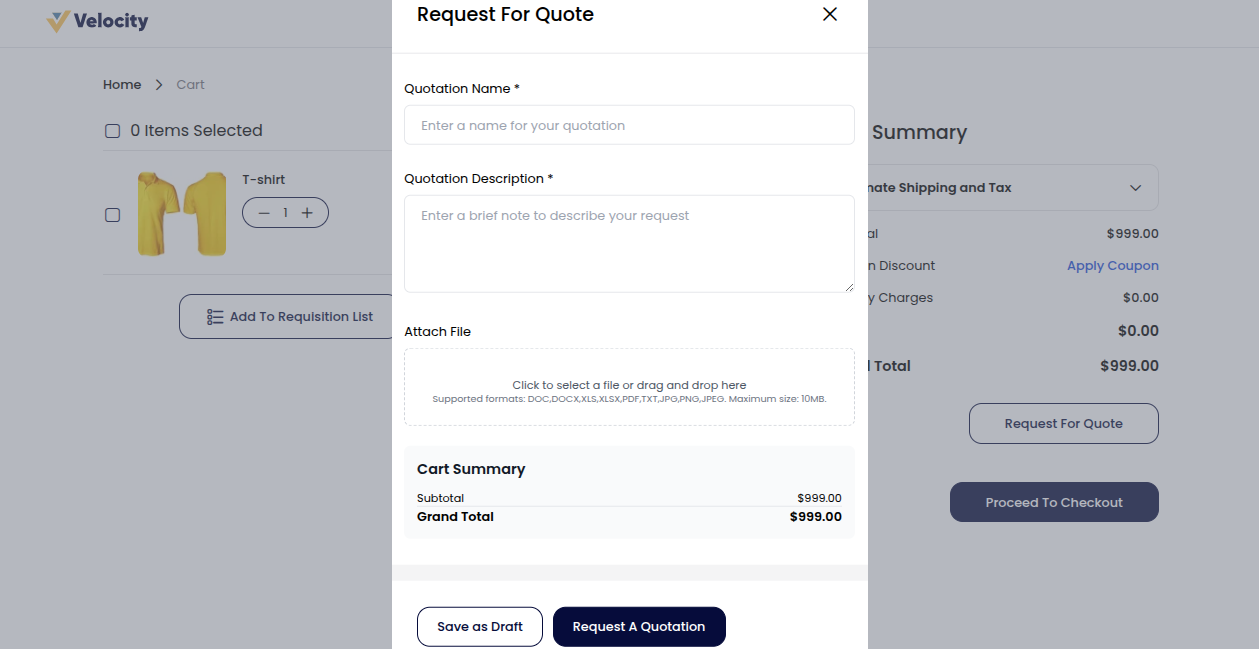This screenshot has width=1259, height=649.
Task: Select the Cart breadcrumb item
Action: pos(190,84)
